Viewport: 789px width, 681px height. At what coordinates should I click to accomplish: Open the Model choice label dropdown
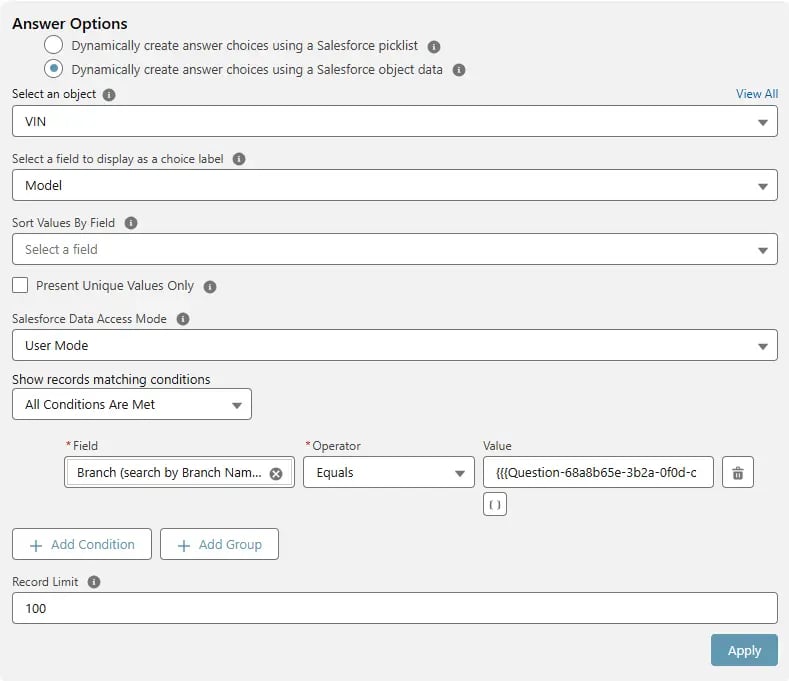[x=394, y=185]
